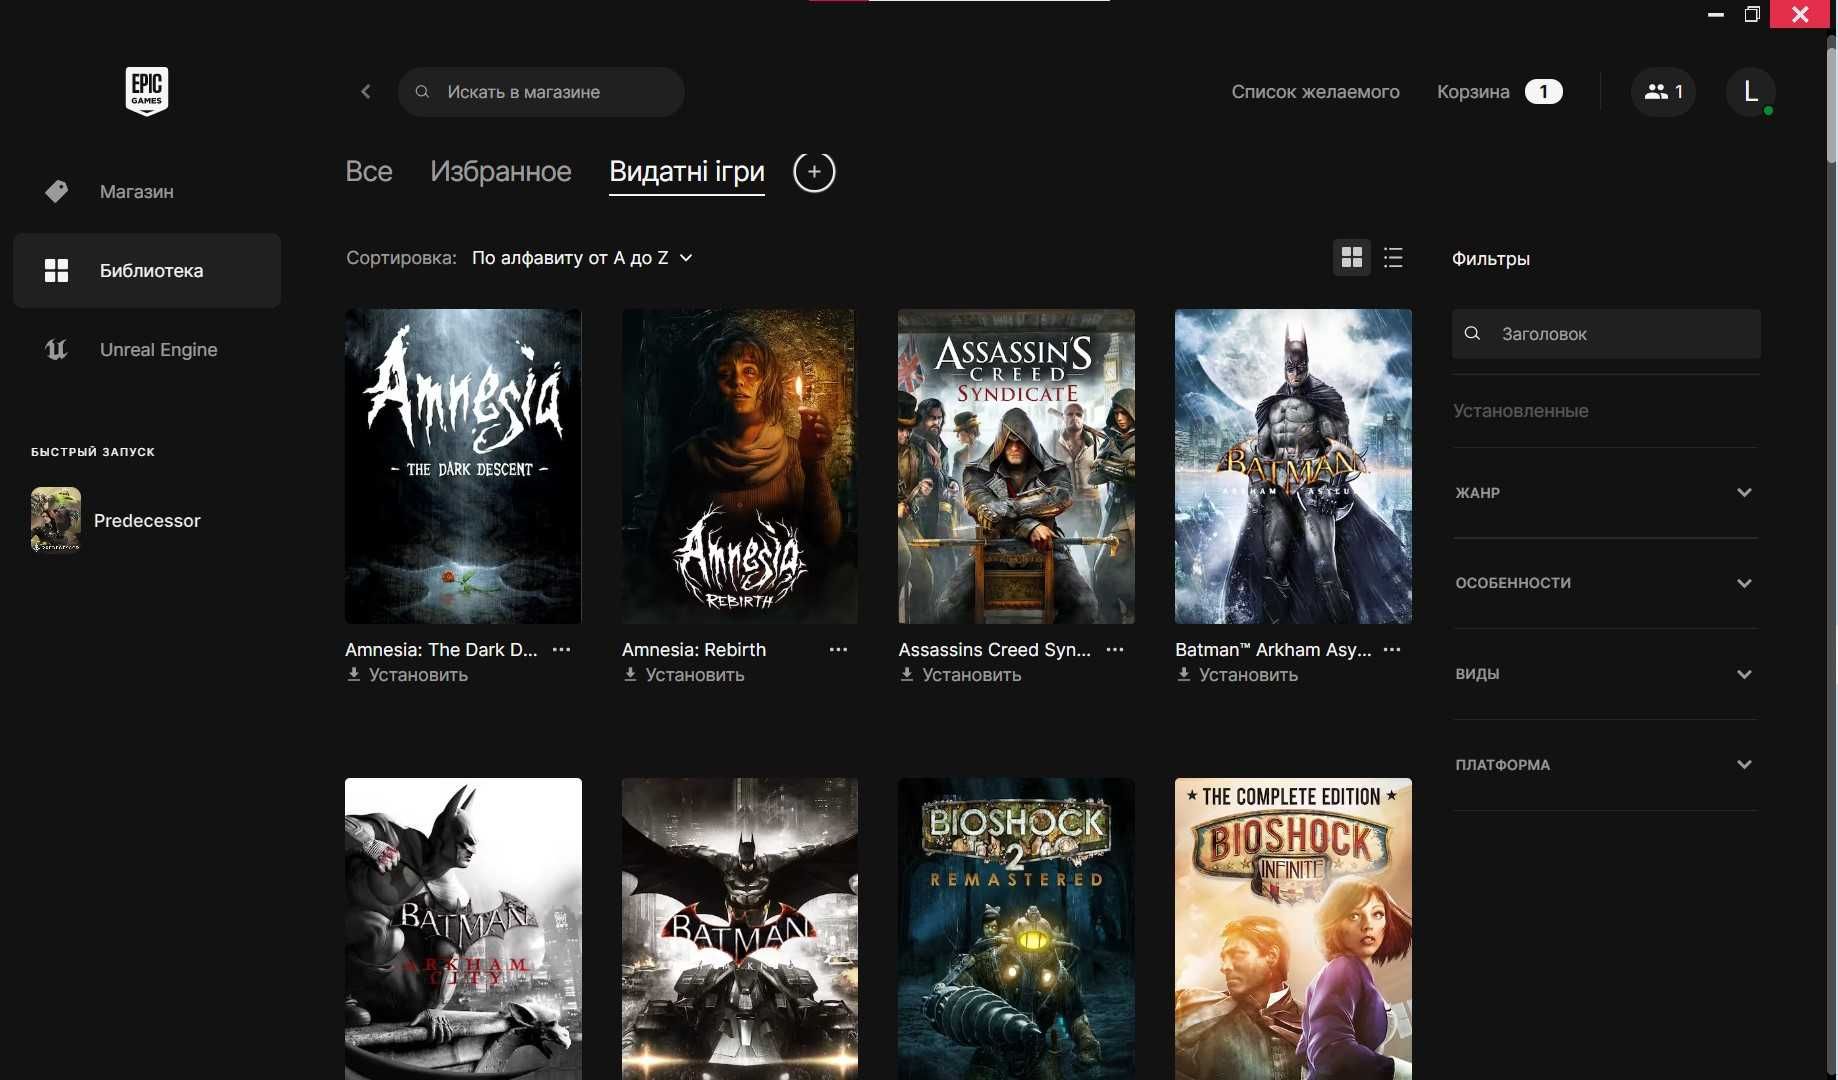Expand the ЖАНР filter
Viewport: 1838px width, 1080px height.
[x=1605, y=493]
